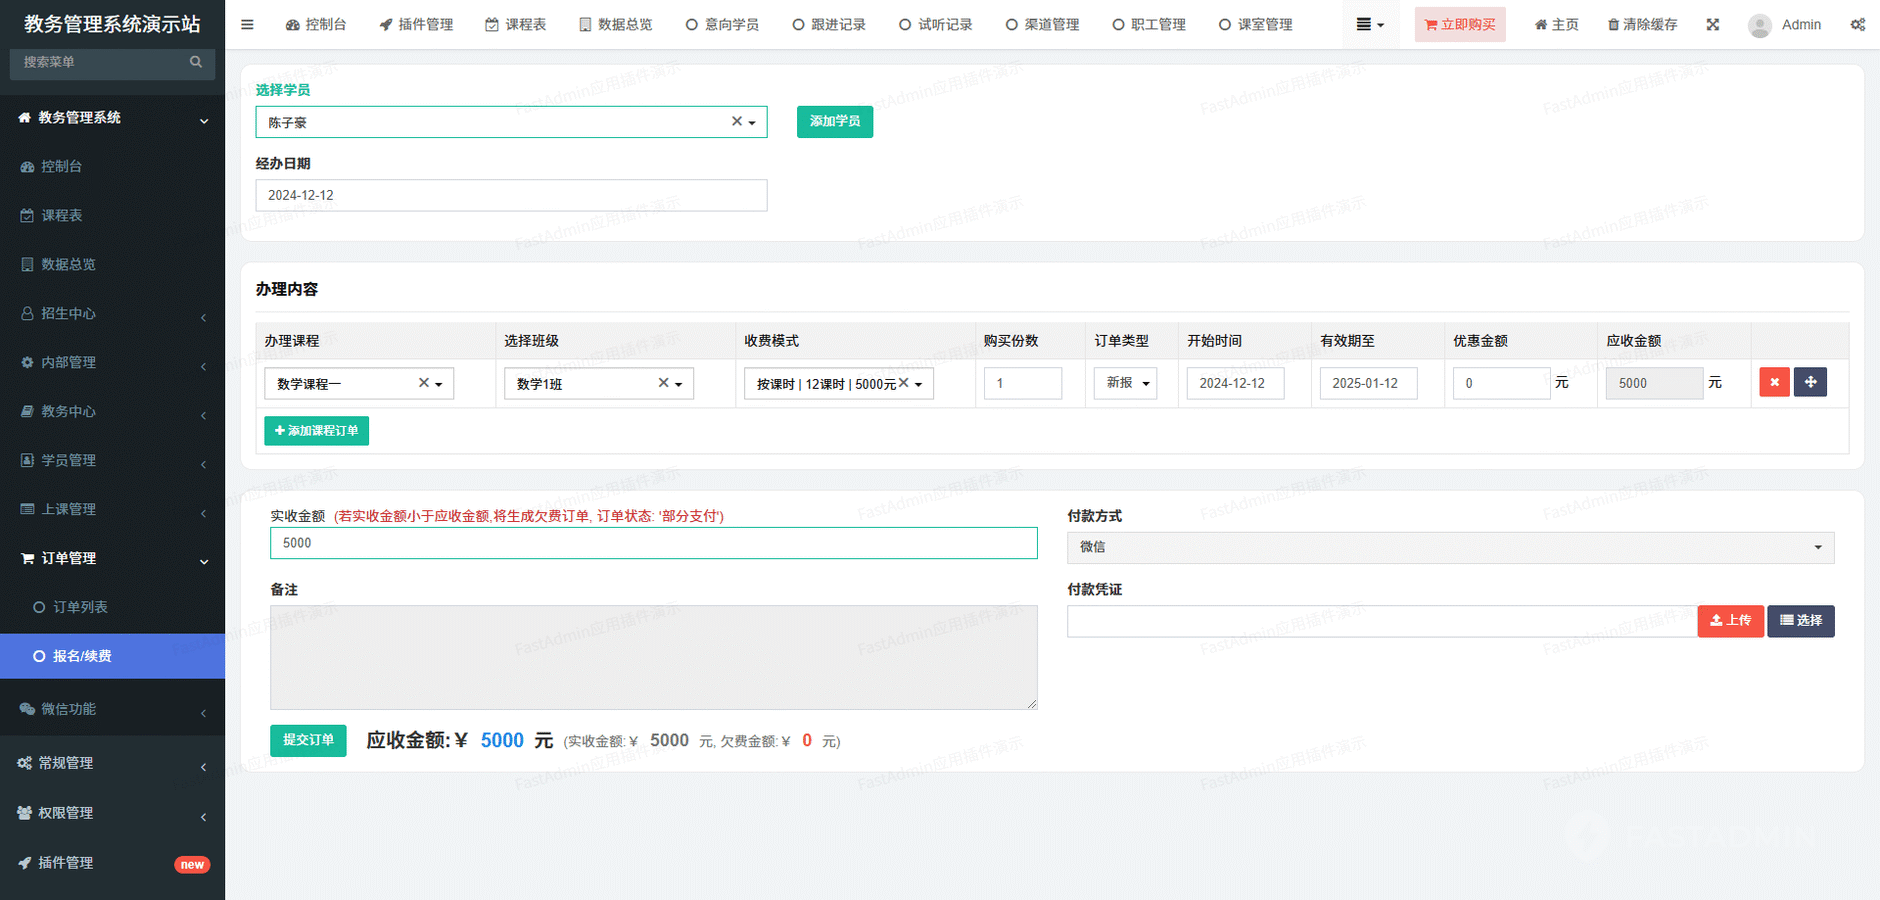
Task: Expand the 收费模式 dropdown
Action: pos(918,384)
